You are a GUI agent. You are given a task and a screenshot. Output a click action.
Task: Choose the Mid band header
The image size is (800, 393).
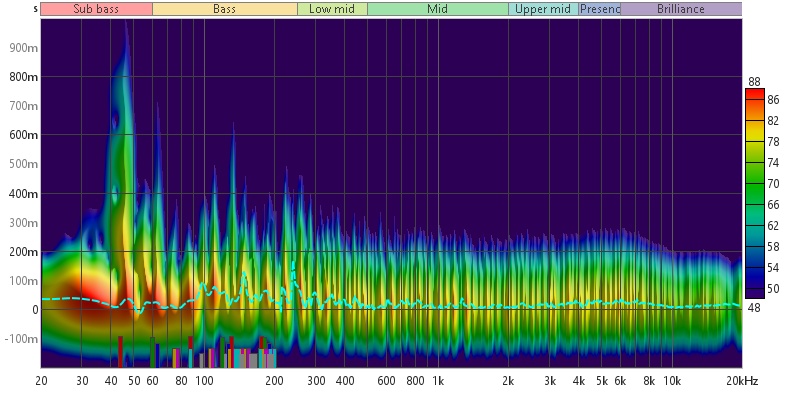pyautogui.click(x=438, y=9)
